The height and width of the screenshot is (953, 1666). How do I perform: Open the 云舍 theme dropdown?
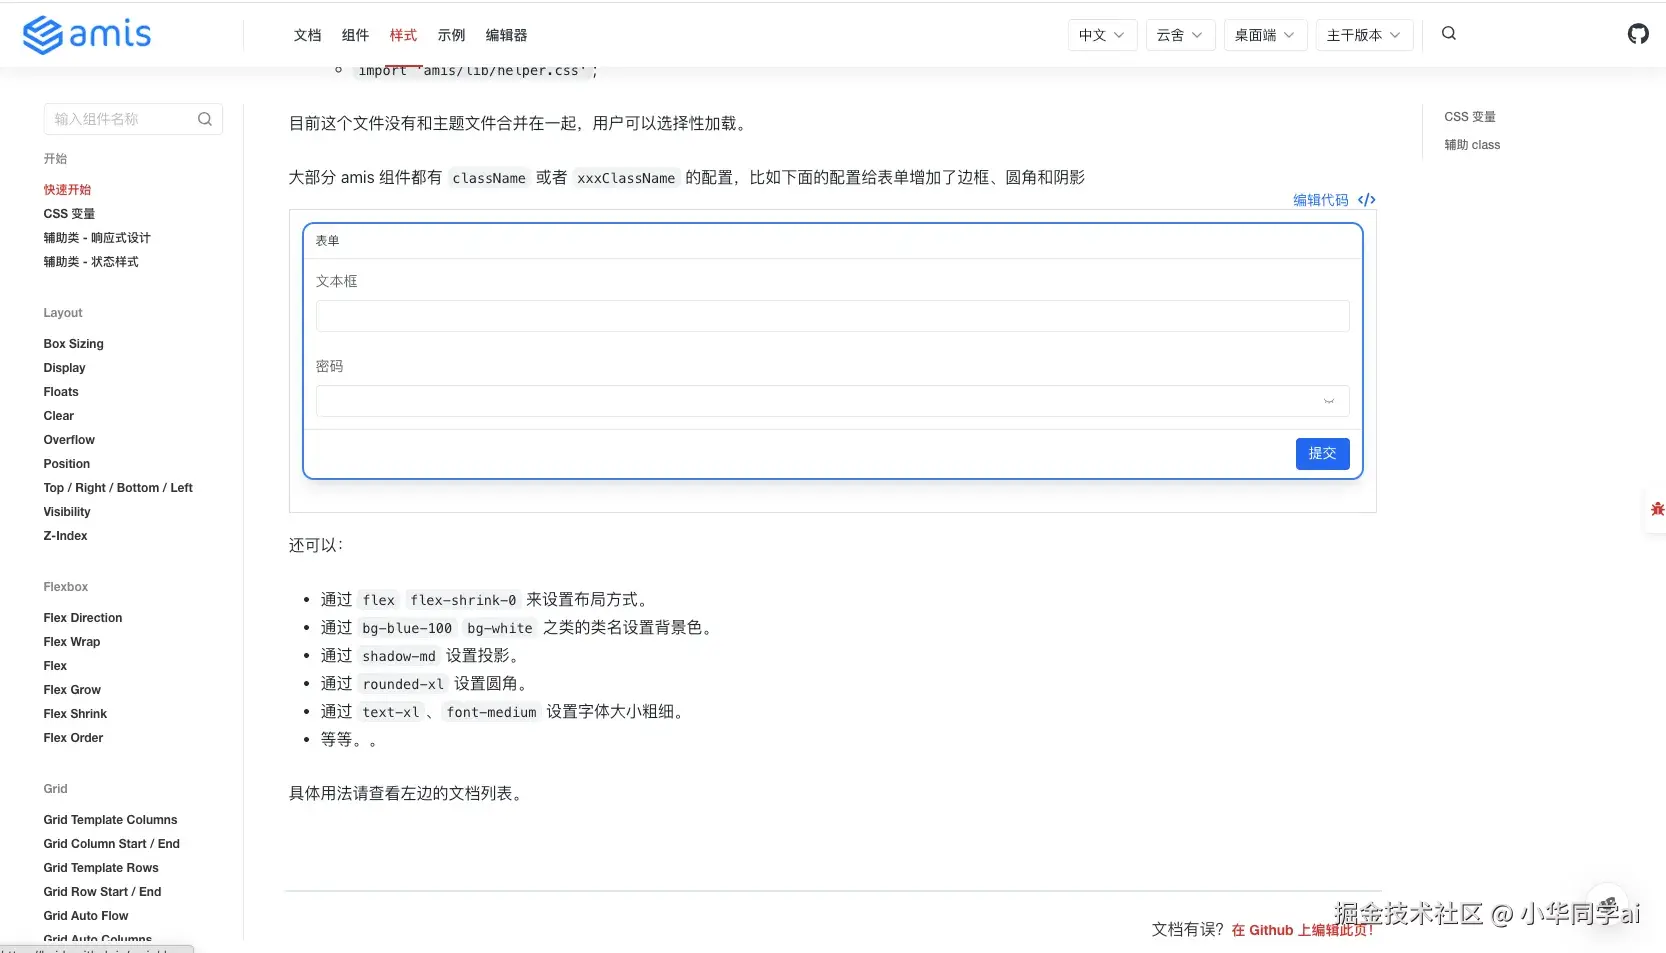(x=1180, y=35)
